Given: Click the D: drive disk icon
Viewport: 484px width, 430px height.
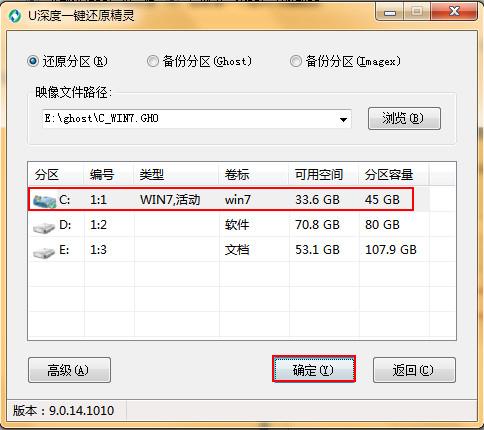Looking at the screenshot, I should [44, 227].
